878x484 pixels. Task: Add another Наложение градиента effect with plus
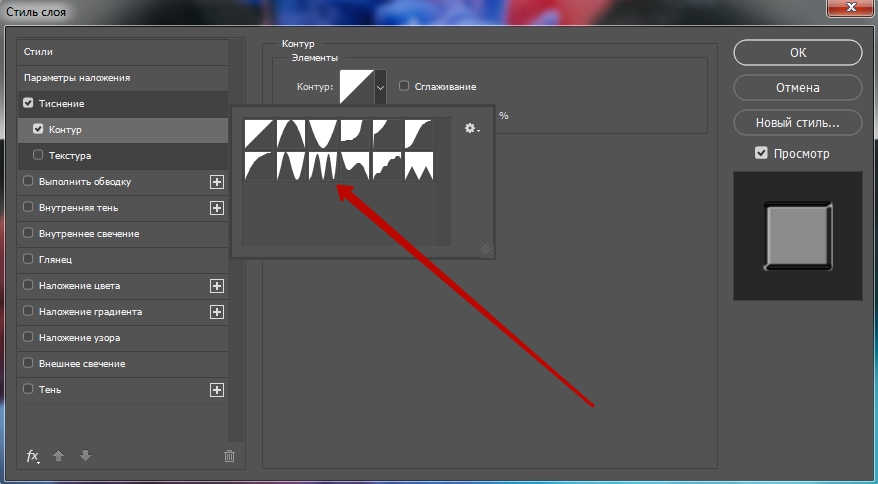217,312
